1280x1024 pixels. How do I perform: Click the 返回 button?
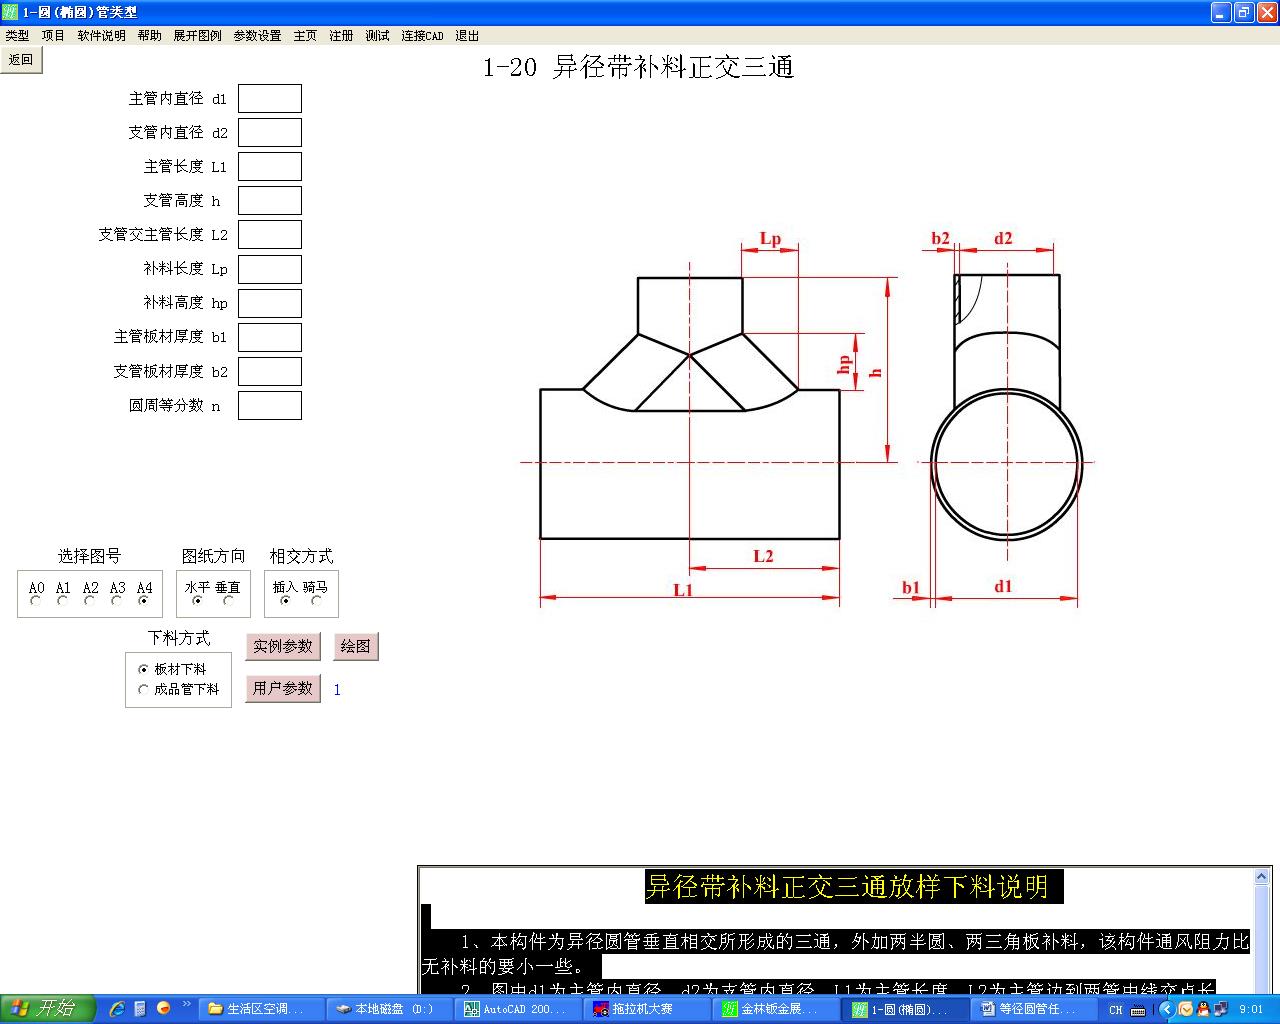(x=21, y=60)
